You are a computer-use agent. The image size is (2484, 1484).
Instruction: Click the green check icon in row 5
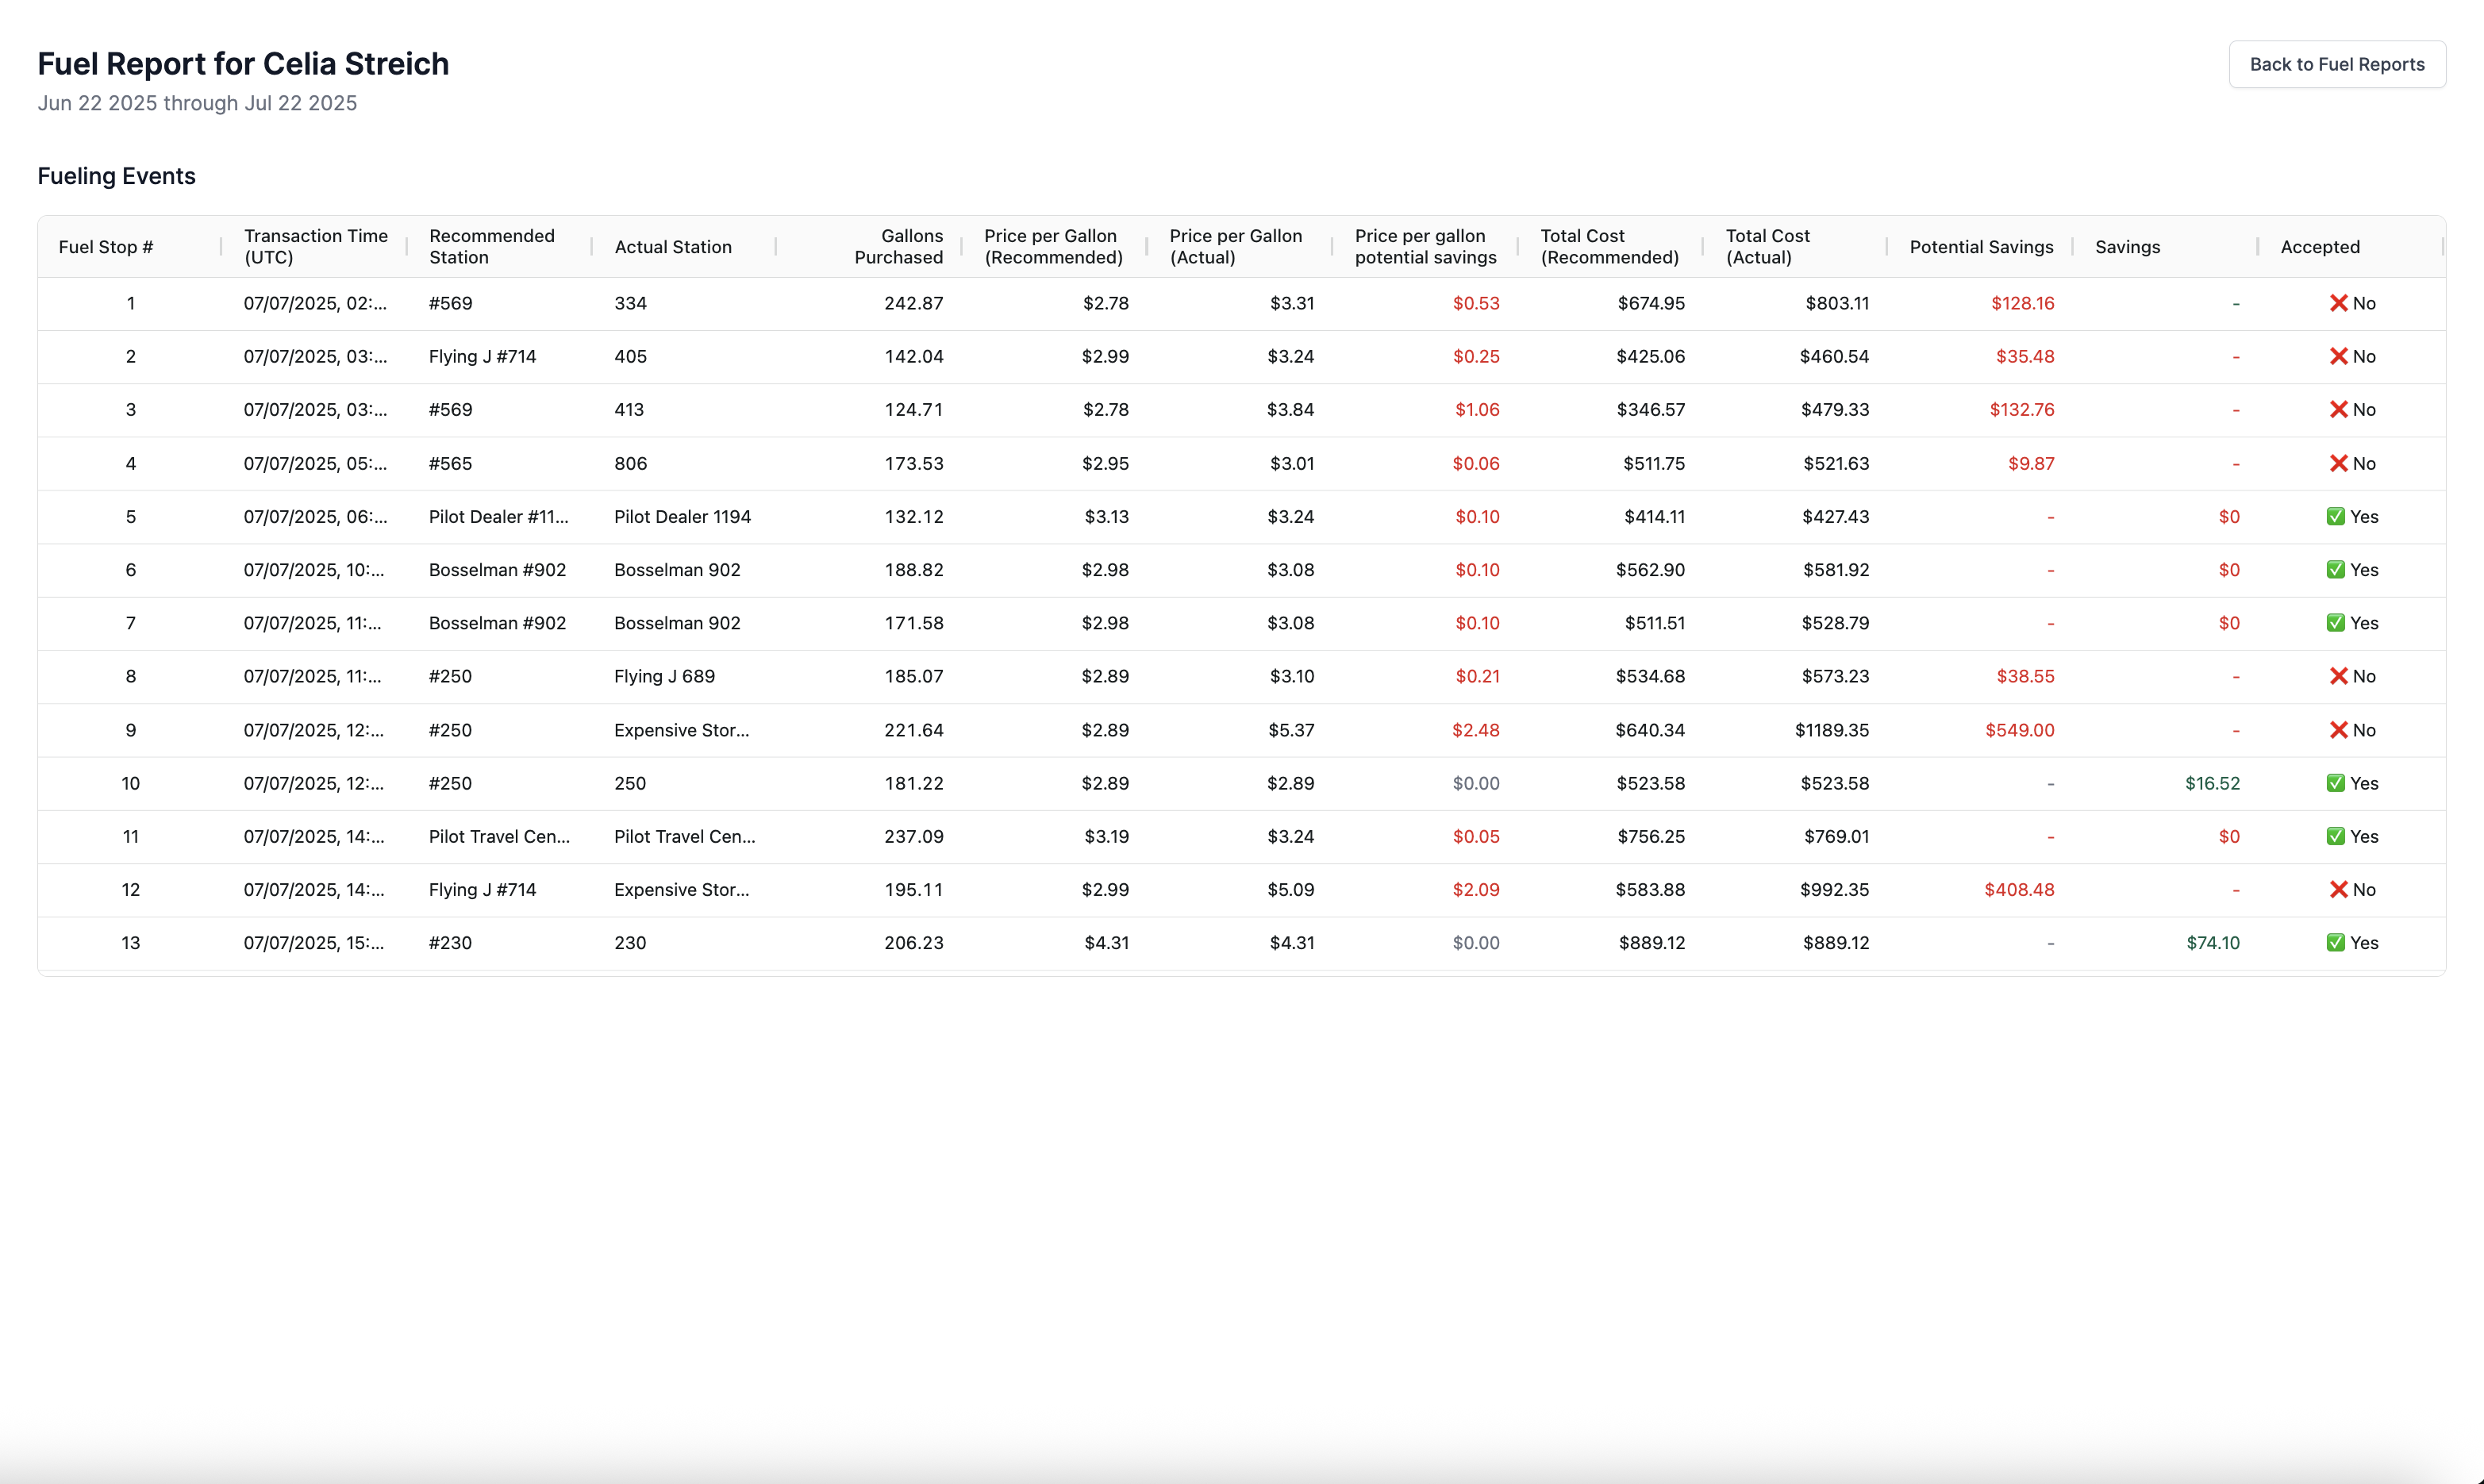(2336, 516)
